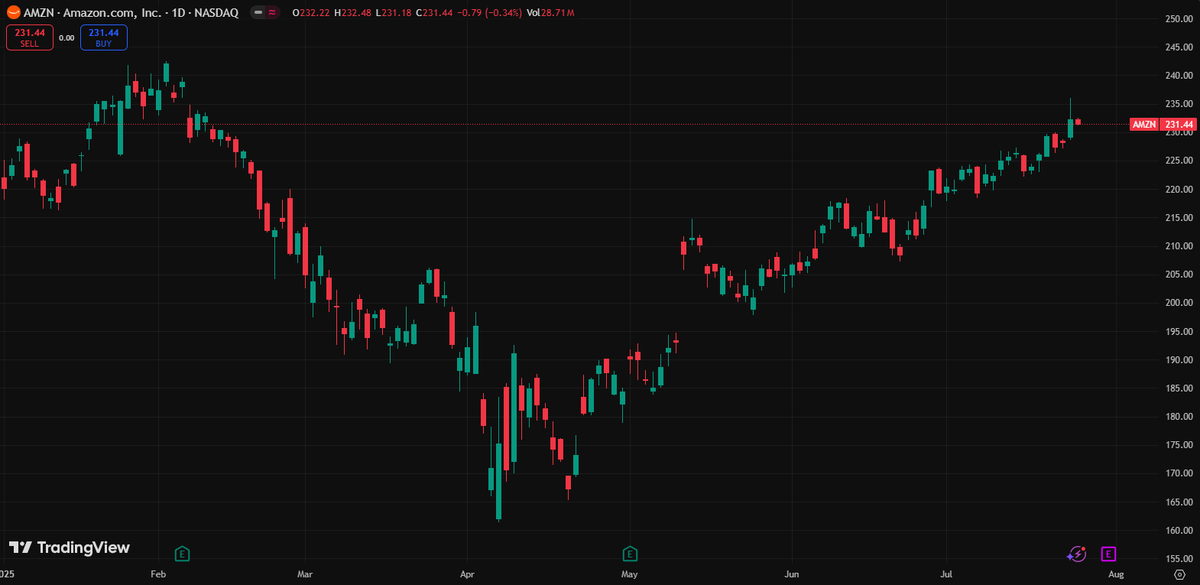The height and width of the screenshot is (585, 1200).
Task: Click the 160.00 price axis label
Action: [x=1177, y=530]
